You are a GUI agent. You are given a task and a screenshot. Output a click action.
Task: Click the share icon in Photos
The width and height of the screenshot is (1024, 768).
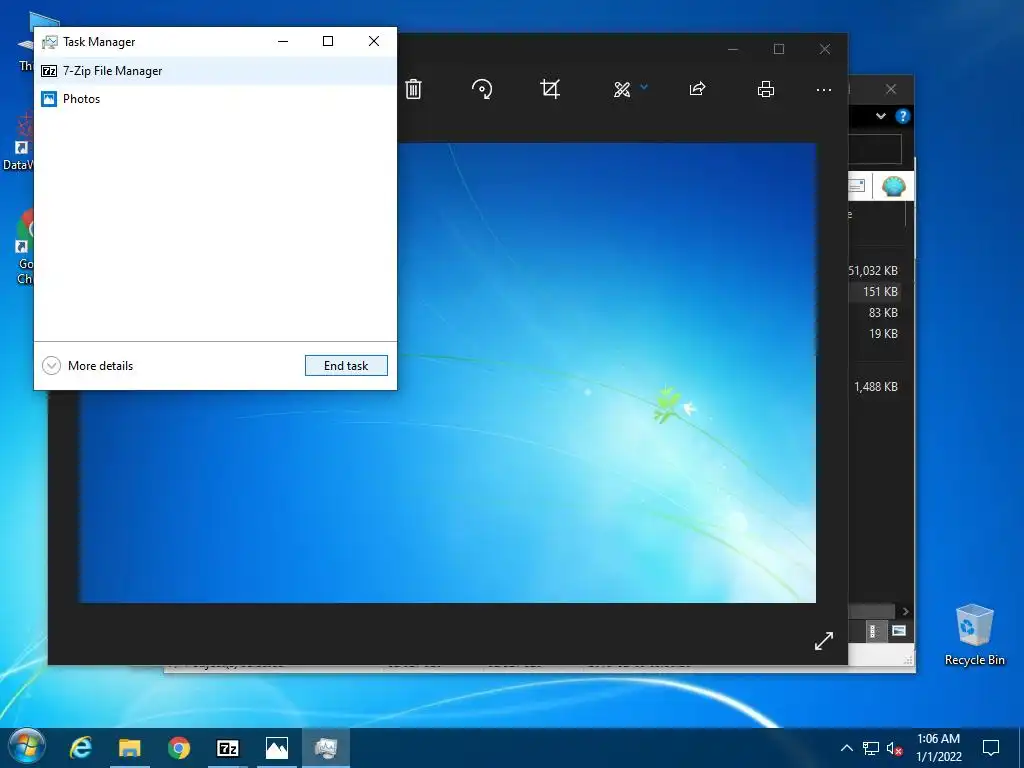(x=697, y=89)
